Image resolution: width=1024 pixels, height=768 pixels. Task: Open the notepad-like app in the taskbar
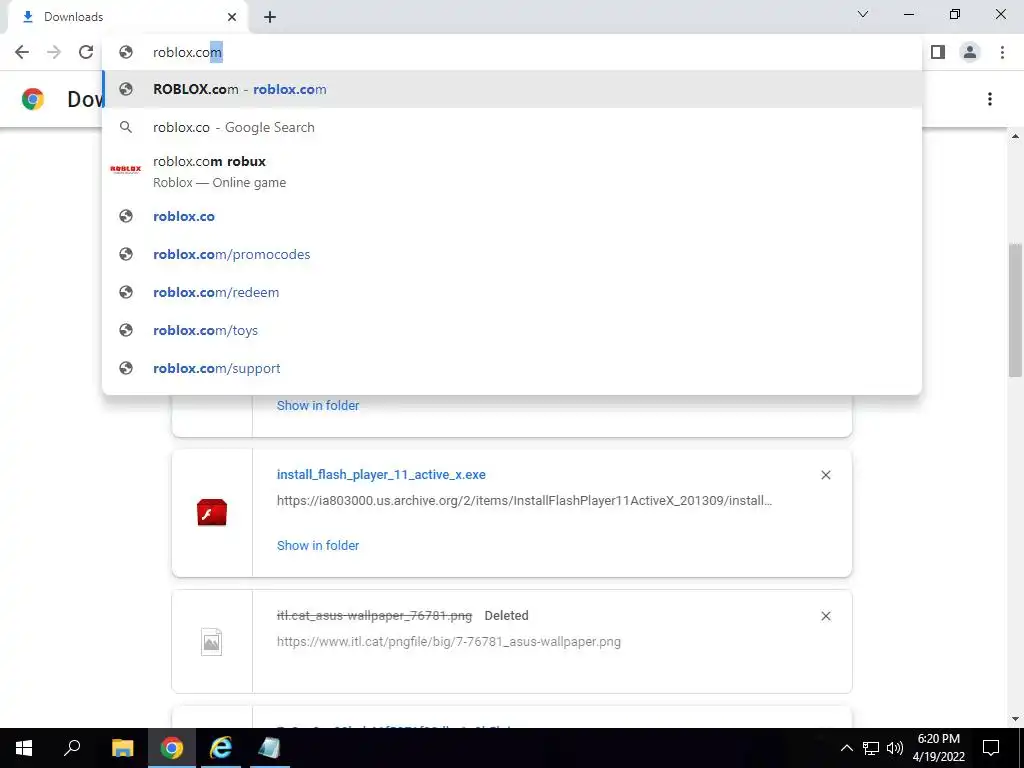click(269, 748)
